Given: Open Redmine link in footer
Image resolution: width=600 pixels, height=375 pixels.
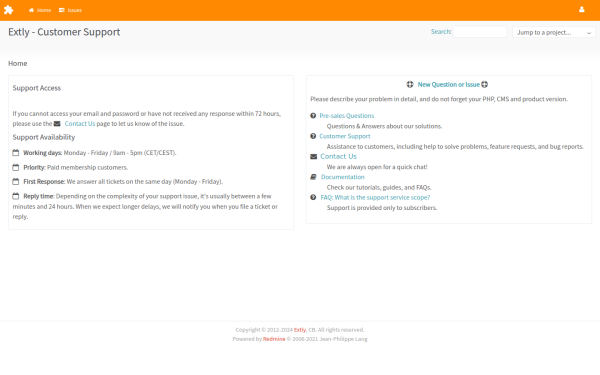Looking at the screenshot, I should 274,339.
